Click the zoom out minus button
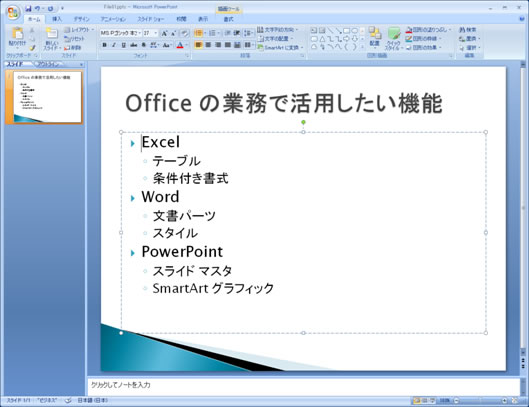Image resolution: width=529 pixels, height=407 pixels. click(456, 401)
